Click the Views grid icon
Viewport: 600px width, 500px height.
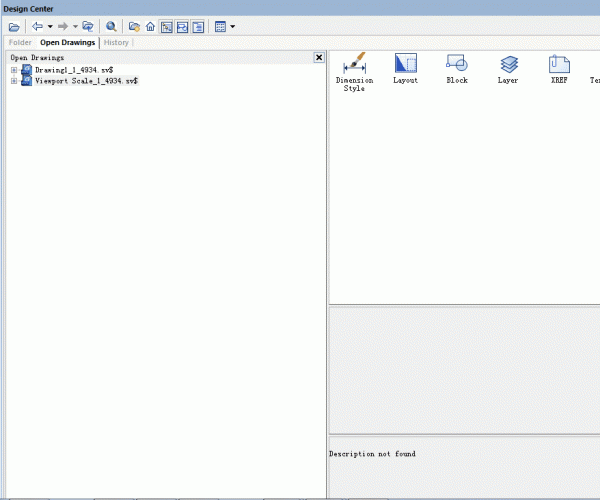[x=220, y=27]
